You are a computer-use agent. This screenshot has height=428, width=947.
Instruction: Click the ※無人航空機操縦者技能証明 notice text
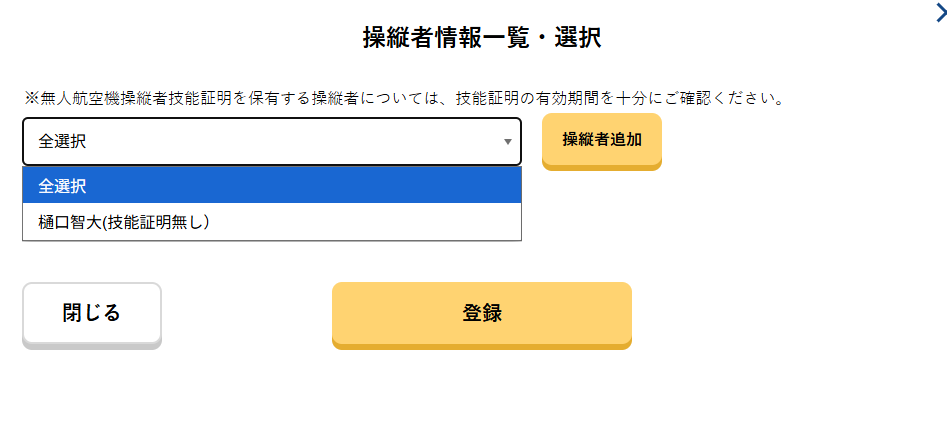[x=403, y=98]
